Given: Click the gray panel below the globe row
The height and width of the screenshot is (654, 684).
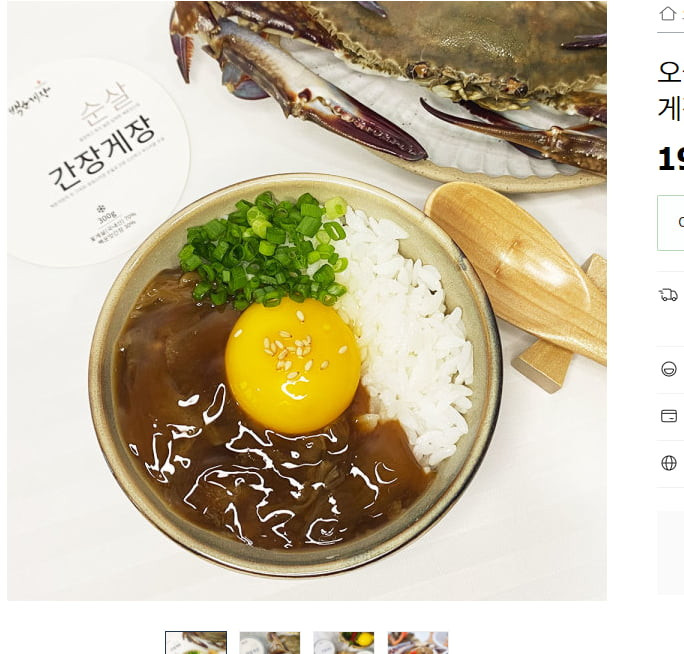Looking at the screenshot, I should point(671,552).
